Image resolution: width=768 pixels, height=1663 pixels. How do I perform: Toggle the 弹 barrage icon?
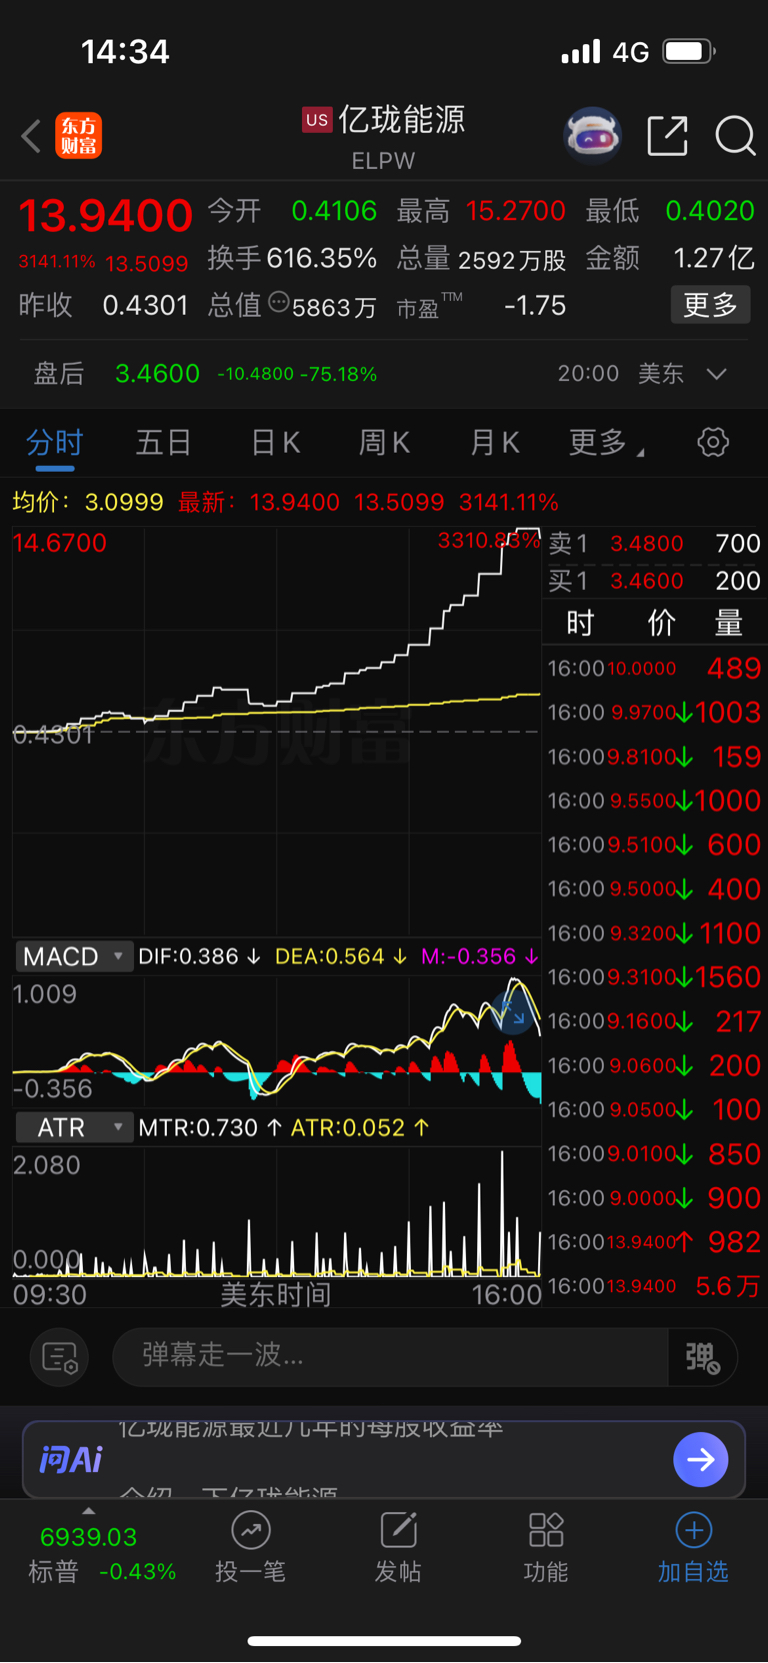click(703, 1357)
